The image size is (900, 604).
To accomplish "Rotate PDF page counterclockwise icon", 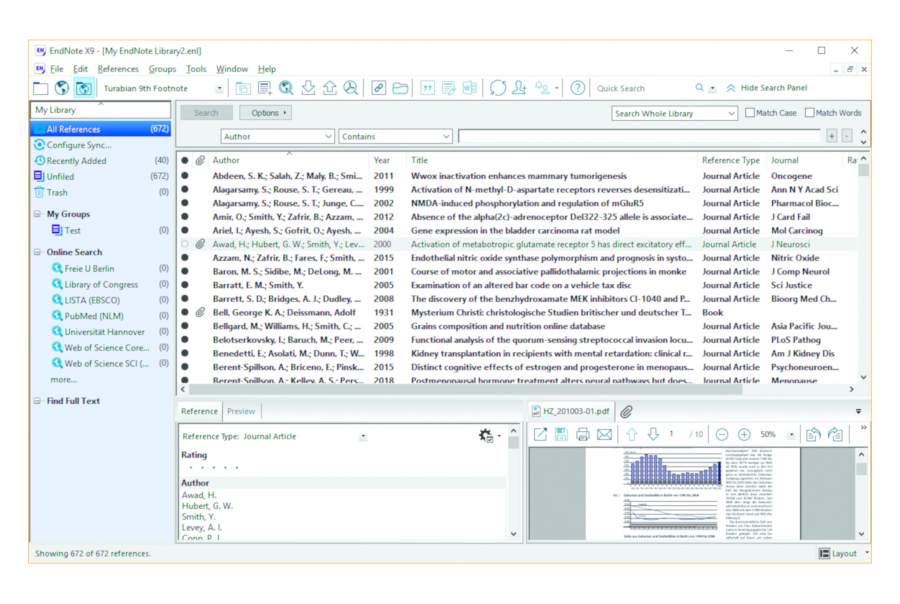I will pyautogui.click(x=813, y=435).
